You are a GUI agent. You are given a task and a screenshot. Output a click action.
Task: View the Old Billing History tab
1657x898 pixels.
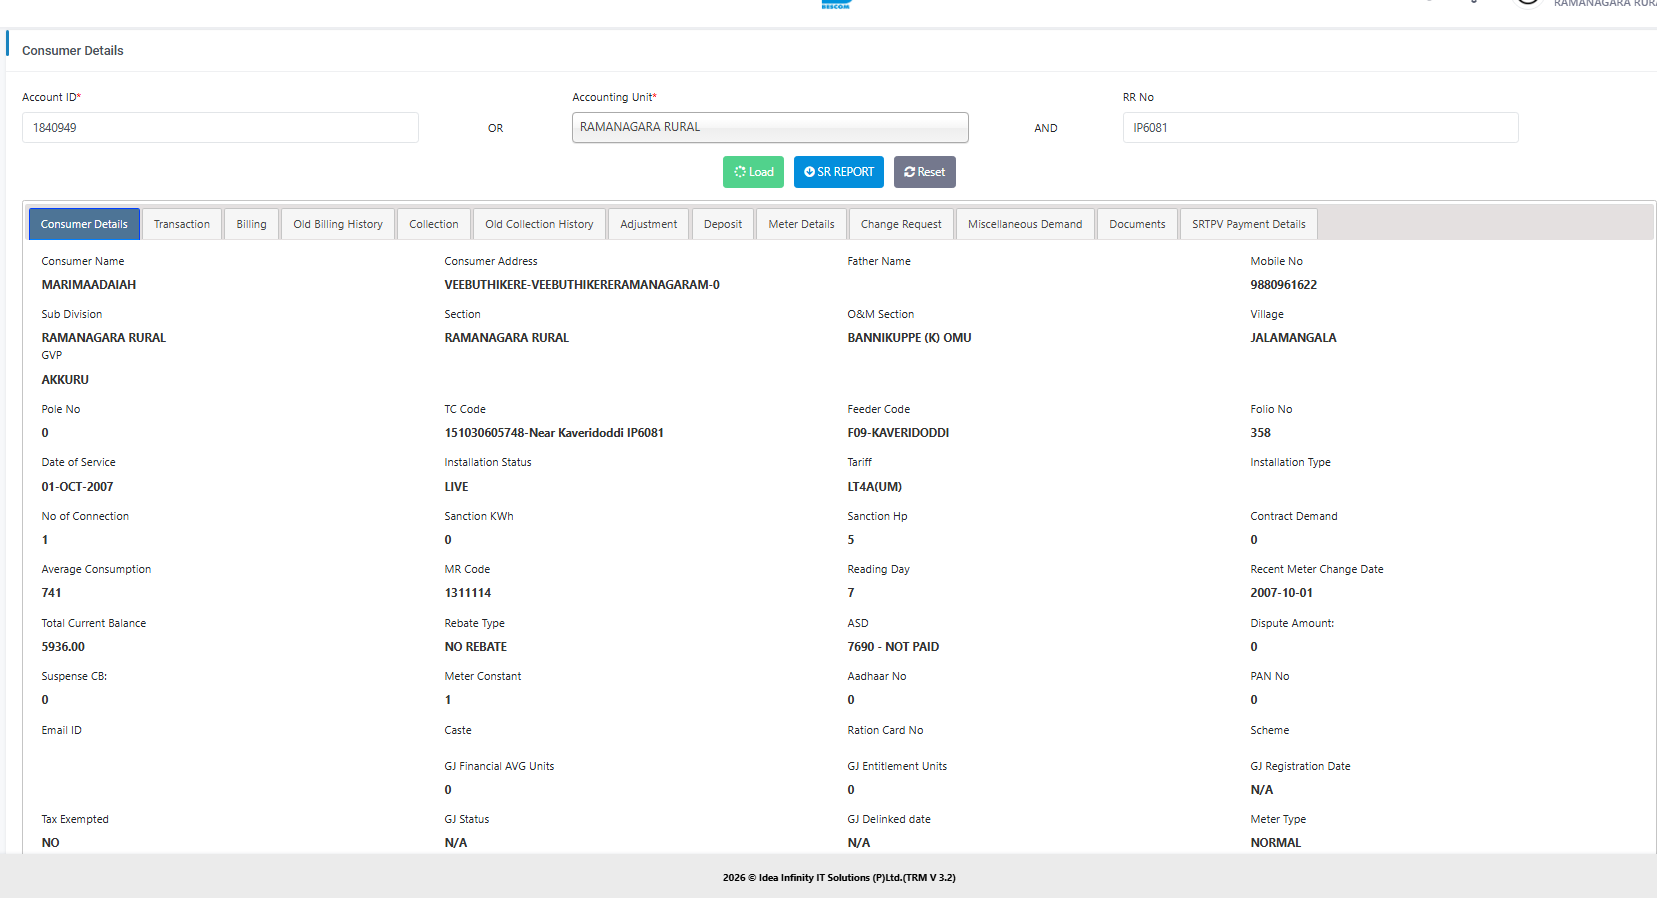(x=338, y=224)
